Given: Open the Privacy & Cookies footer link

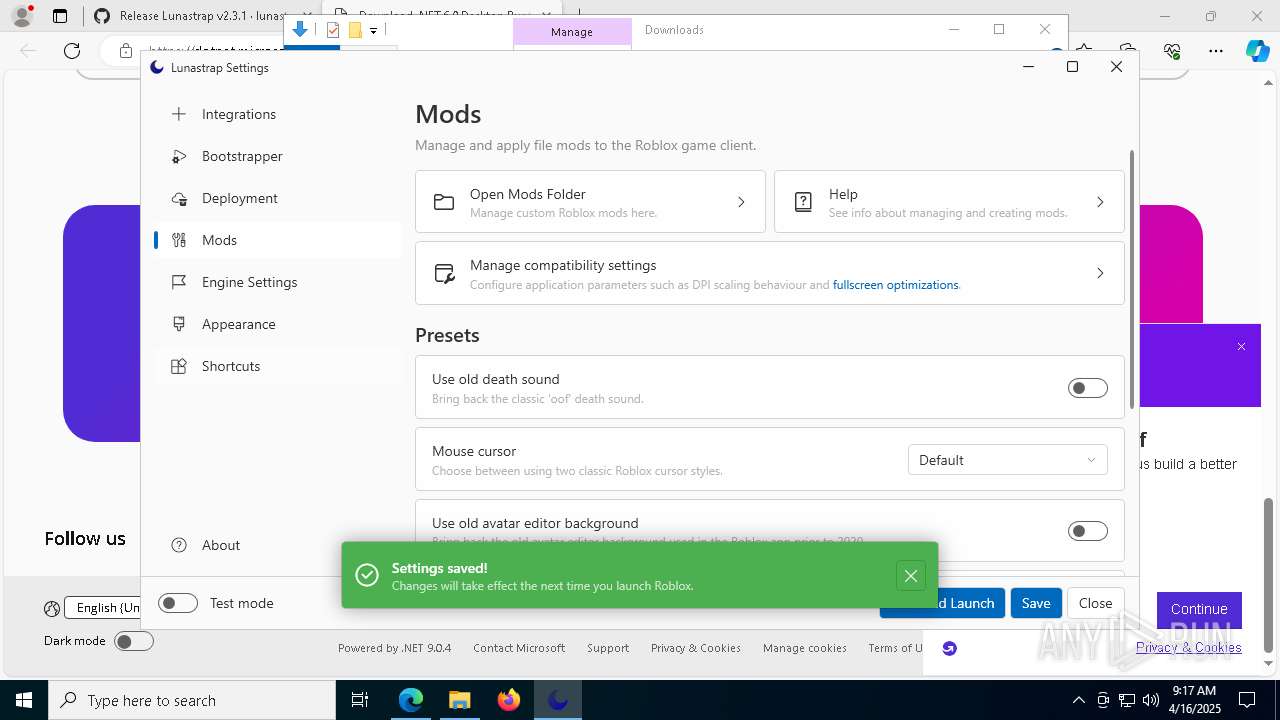Looking at the screenshot, I should point(695,648).
